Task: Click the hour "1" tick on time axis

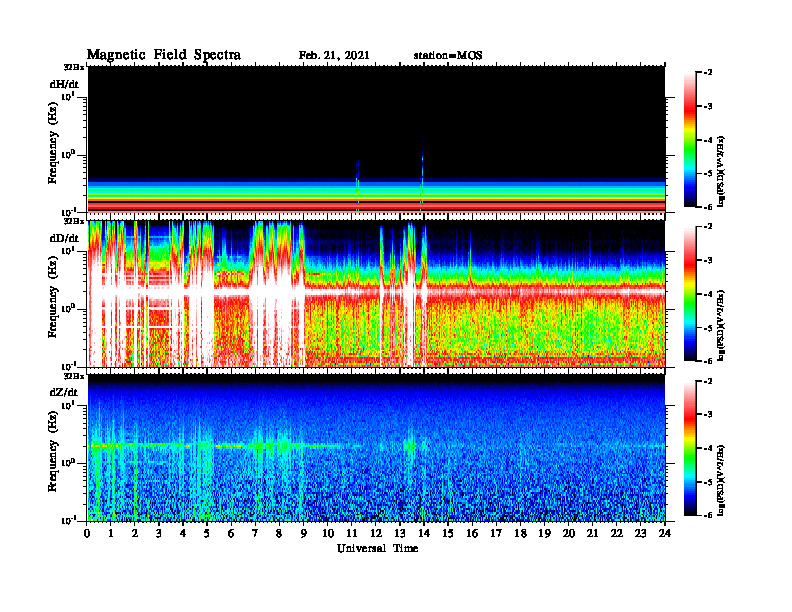Action: (111, 534)
